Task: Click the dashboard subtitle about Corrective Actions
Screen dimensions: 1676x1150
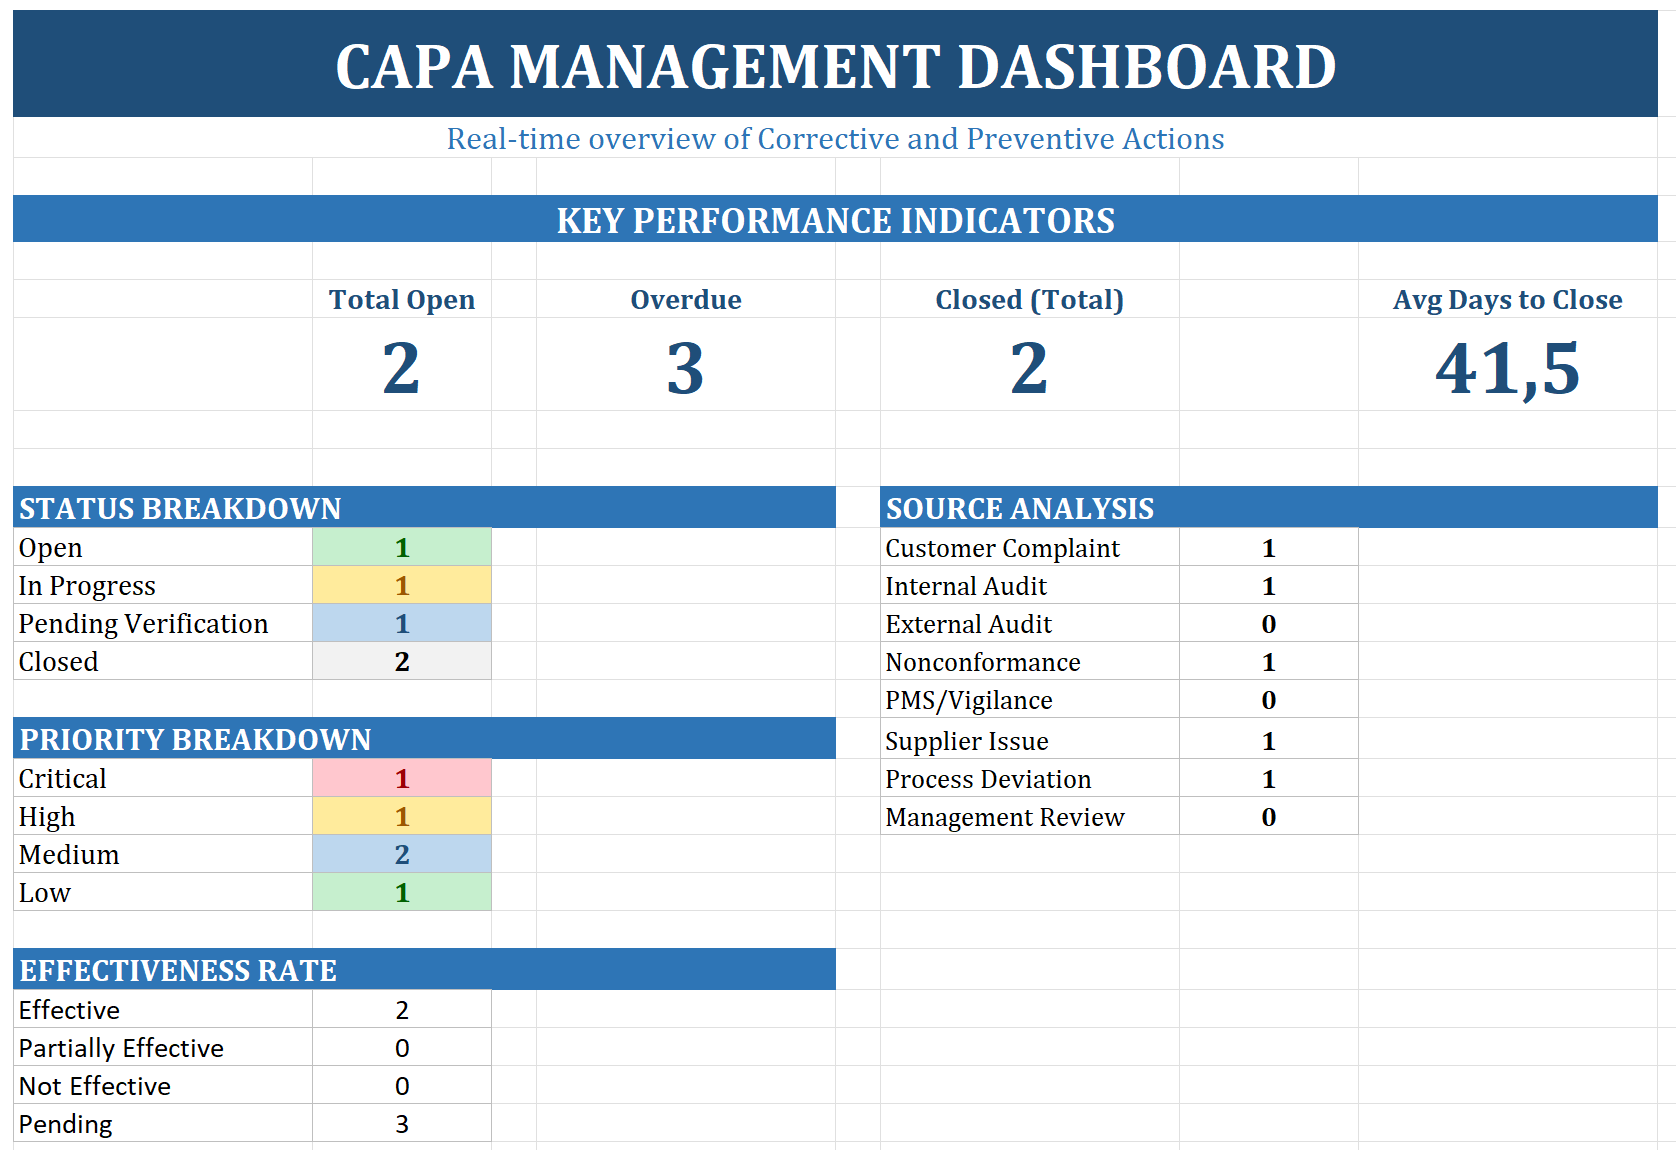Action: click(x=836, y=139)
